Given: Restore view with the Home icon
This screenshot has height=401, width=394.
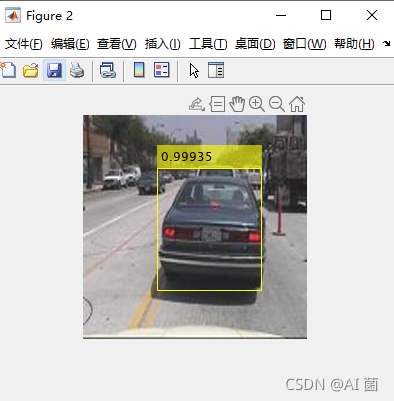Looking at the screenshot, I should coord(297,104).
